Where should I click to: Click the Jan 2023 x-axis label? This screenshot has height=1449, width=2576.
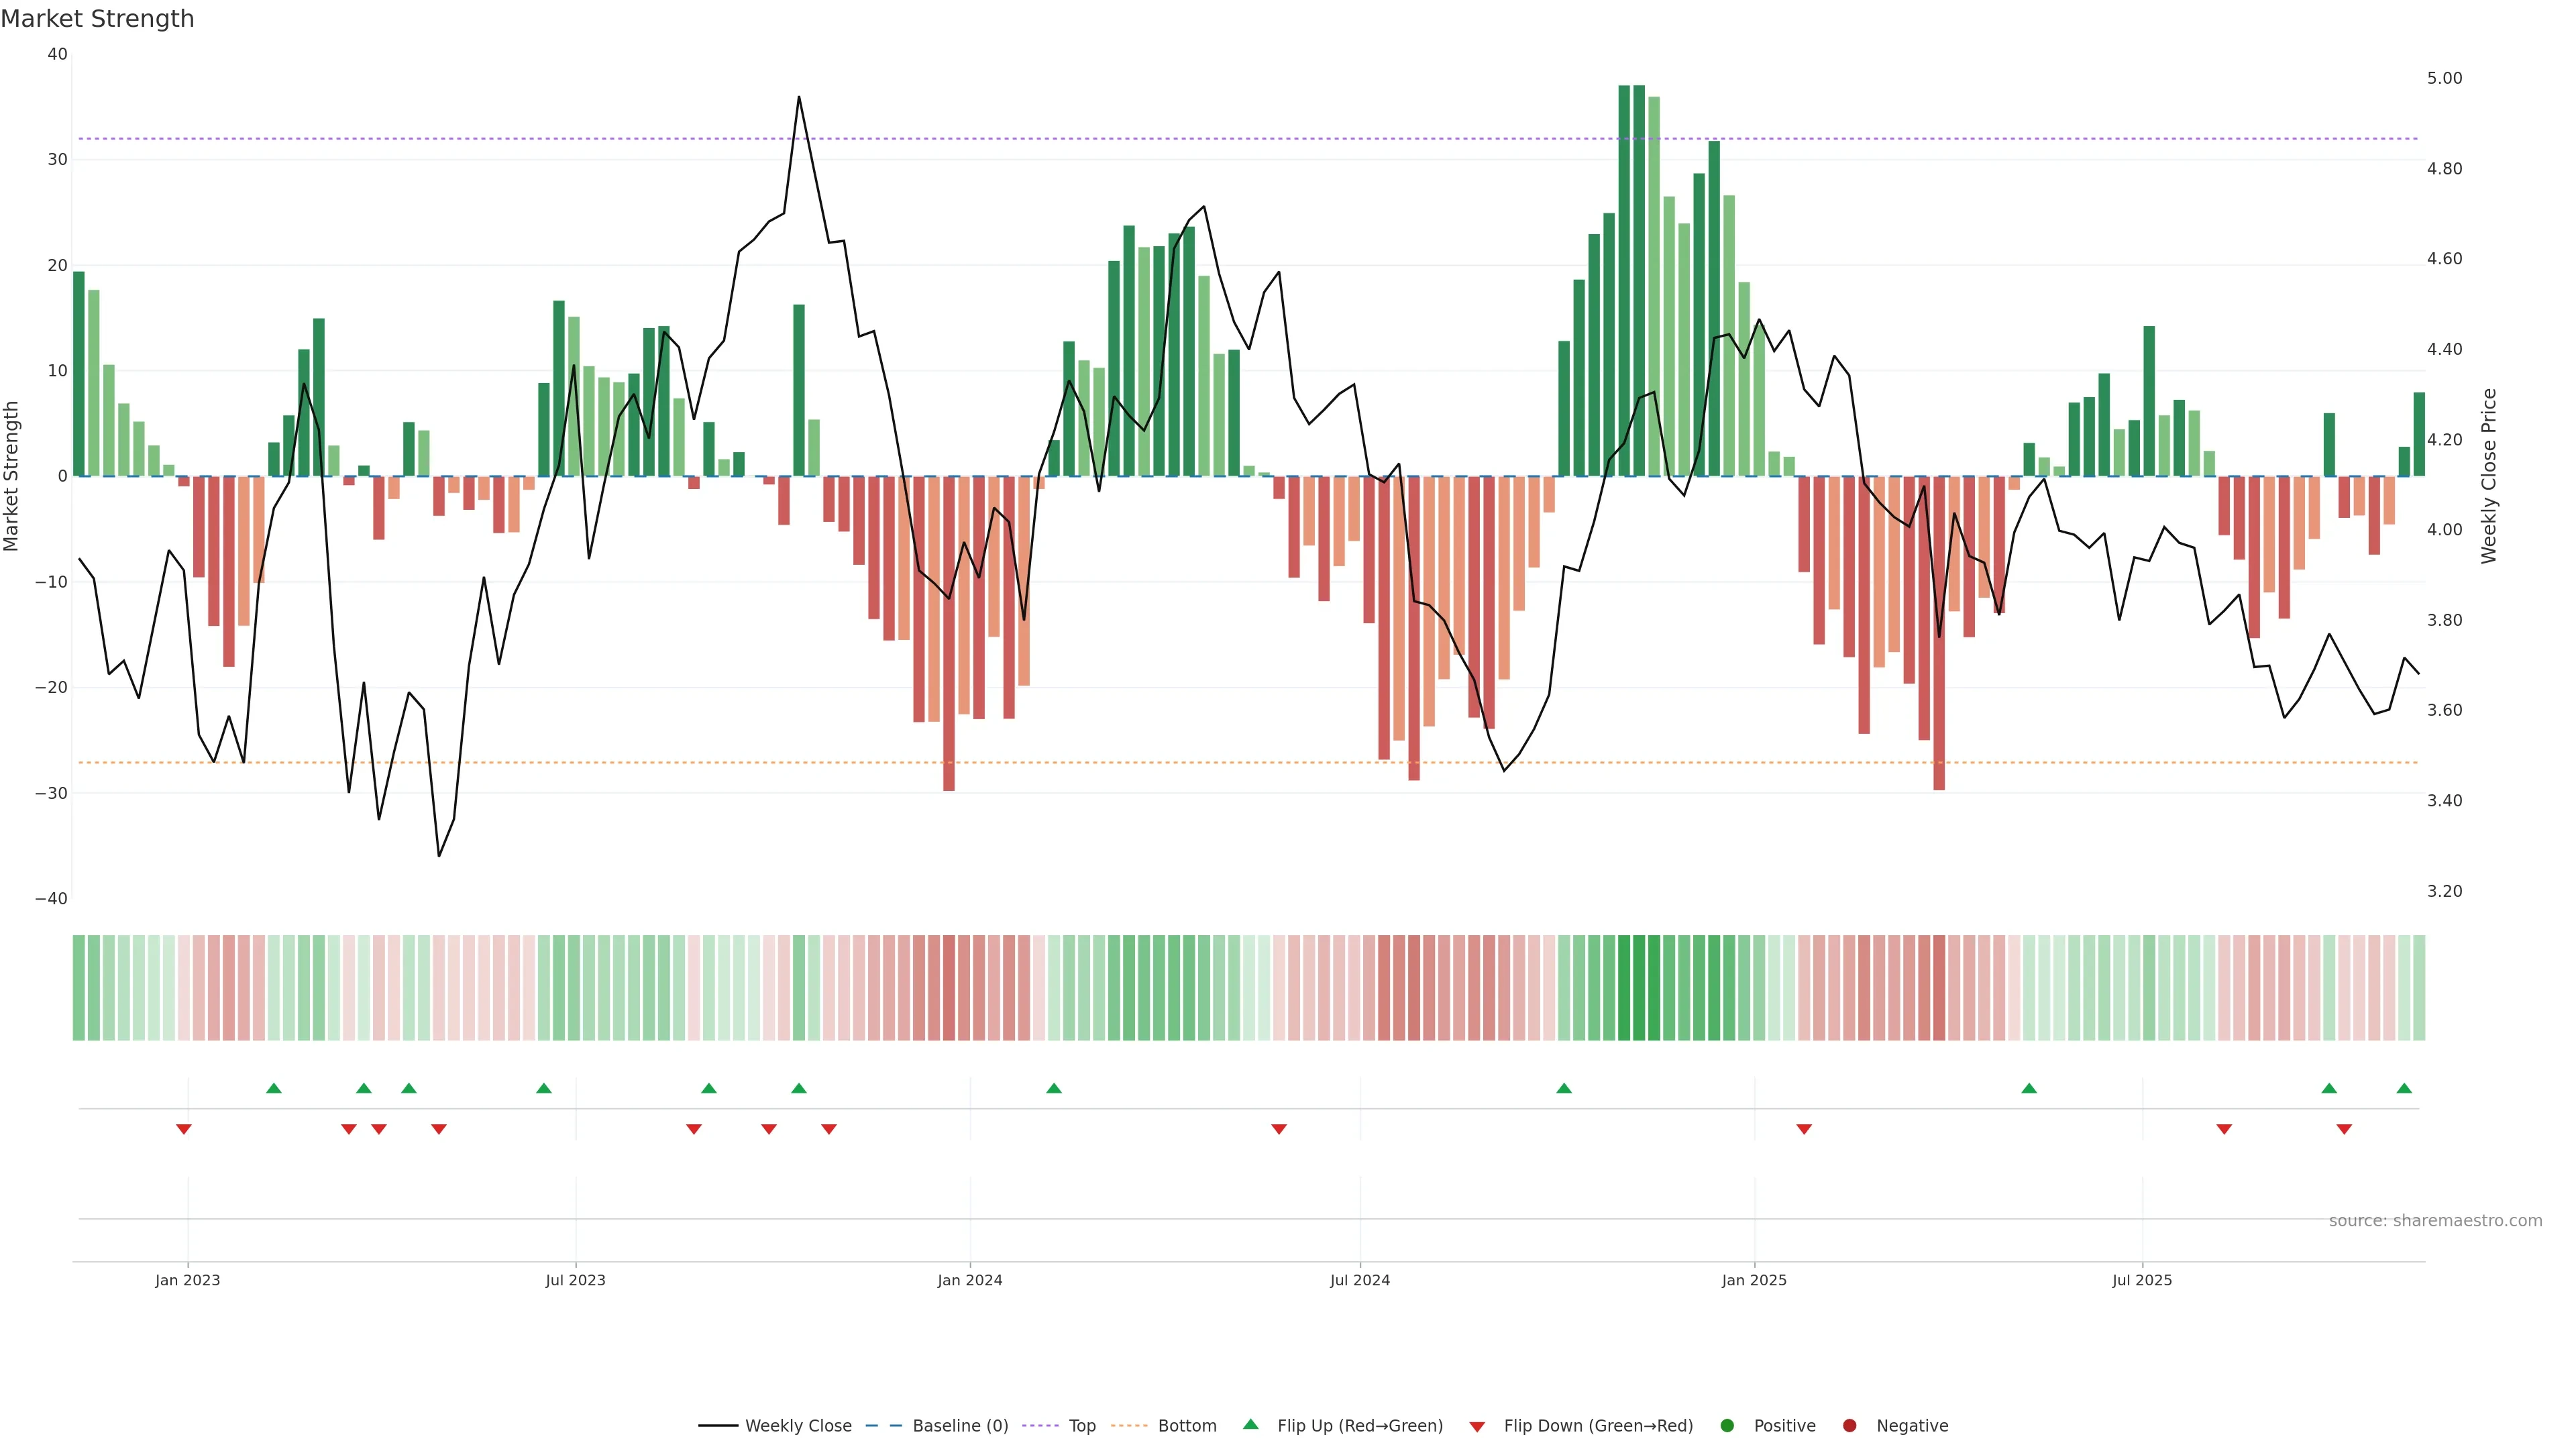coord(188,1280)
